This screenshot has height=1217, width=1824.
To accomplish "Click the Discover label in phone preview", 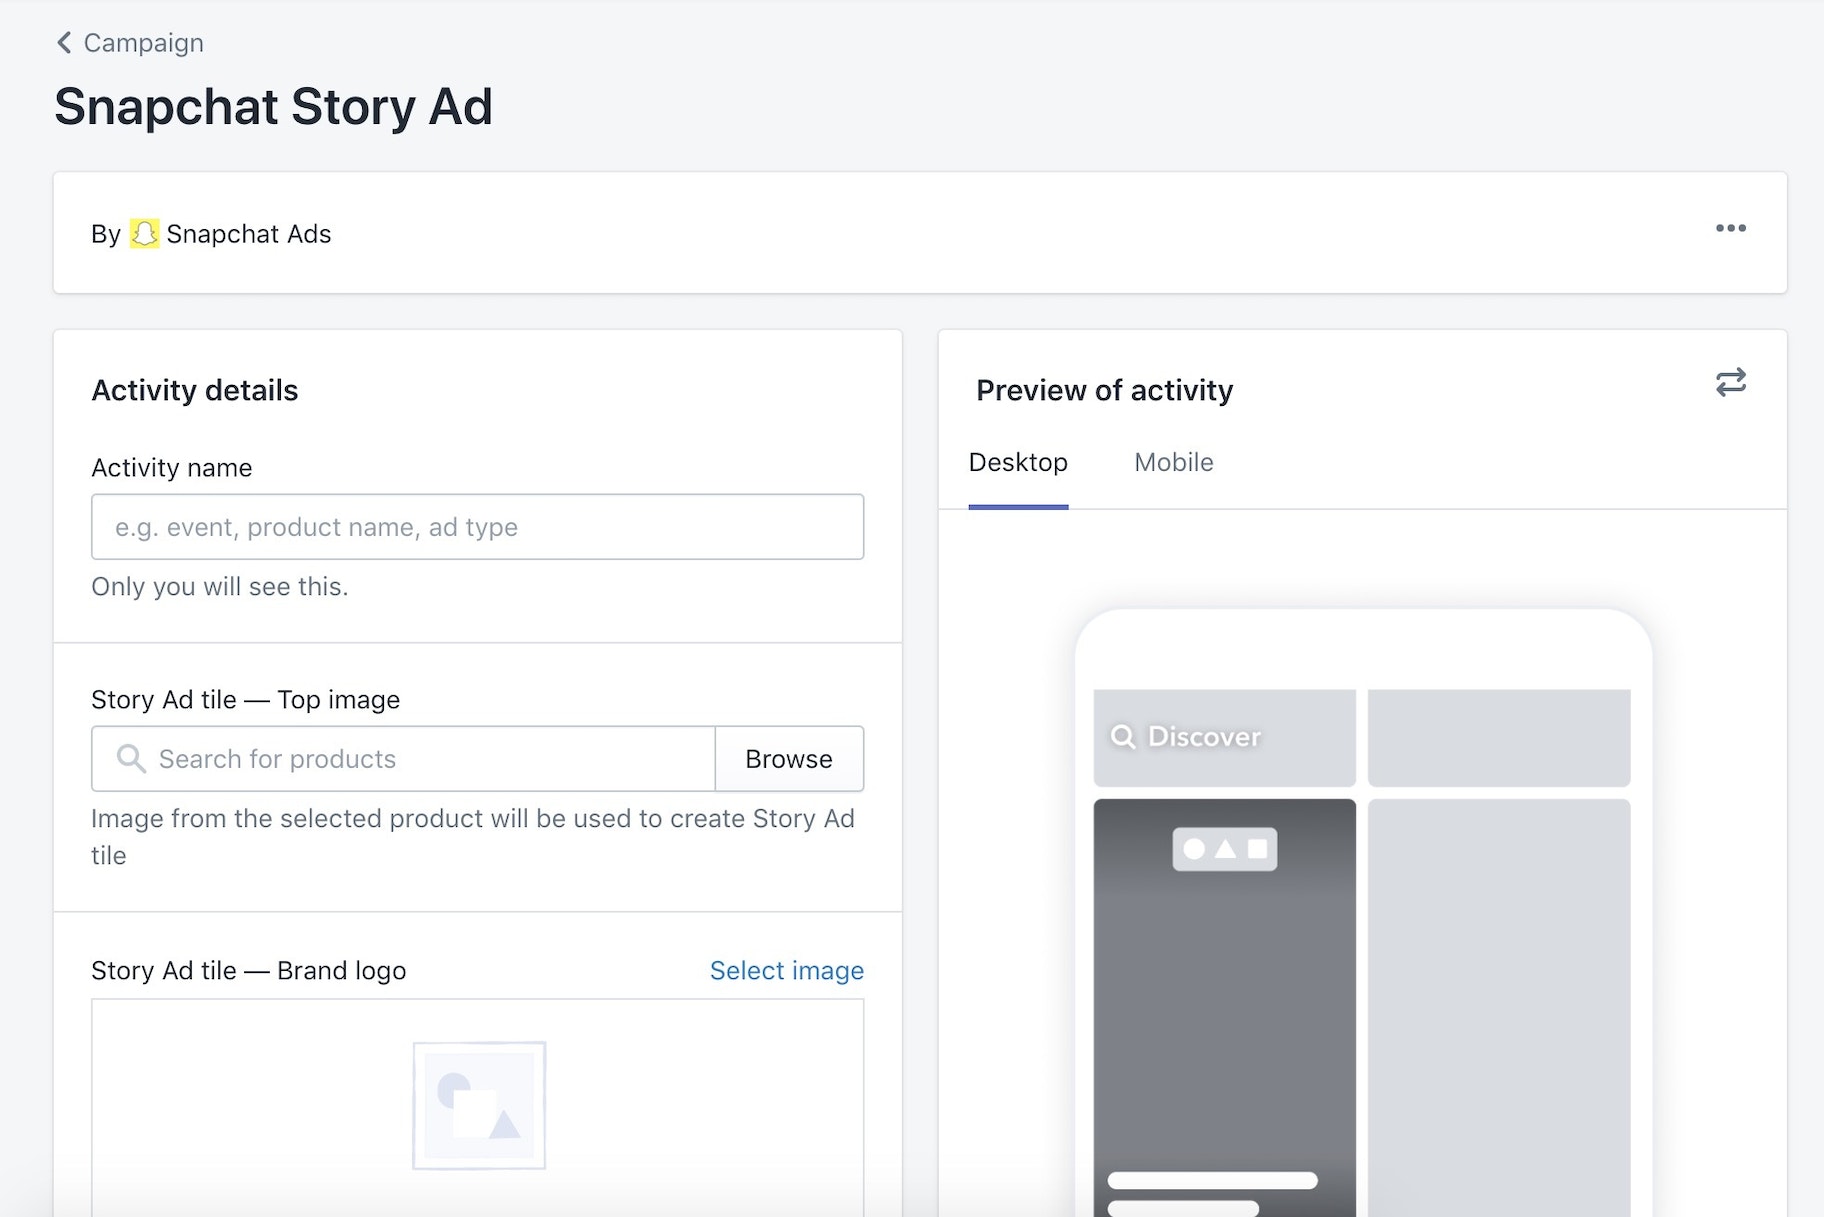I will tap(1204, 737).
